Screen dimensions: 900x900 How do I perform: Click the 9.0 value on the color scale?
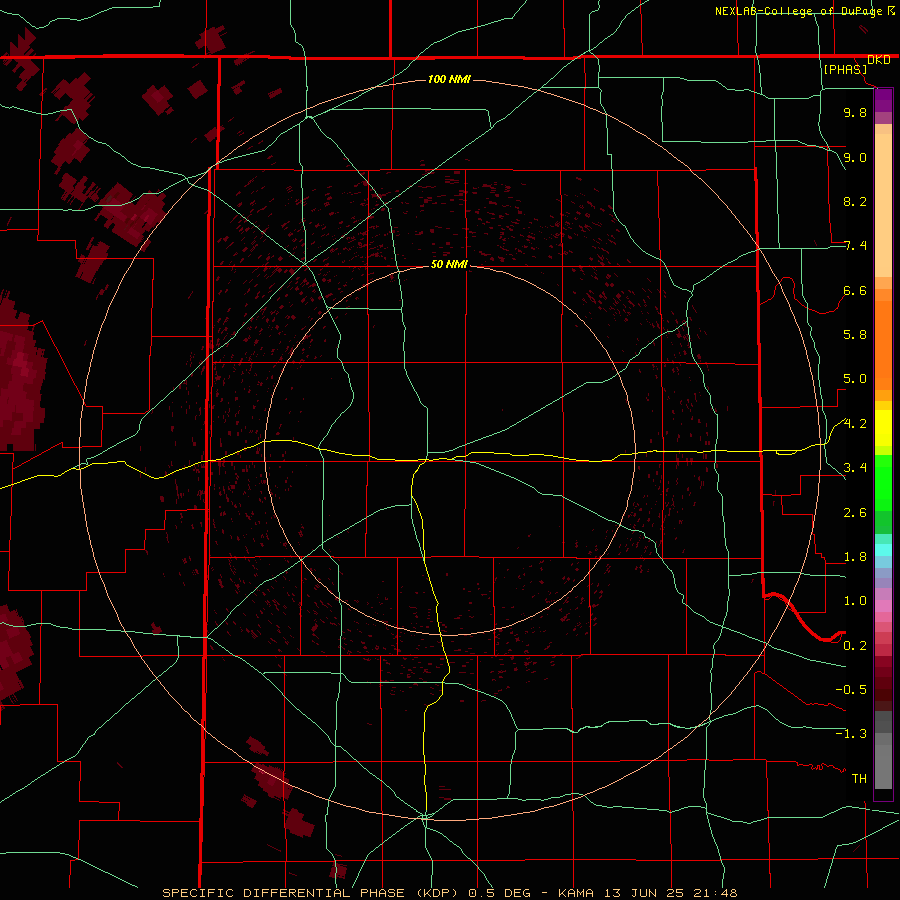(855, 157)
